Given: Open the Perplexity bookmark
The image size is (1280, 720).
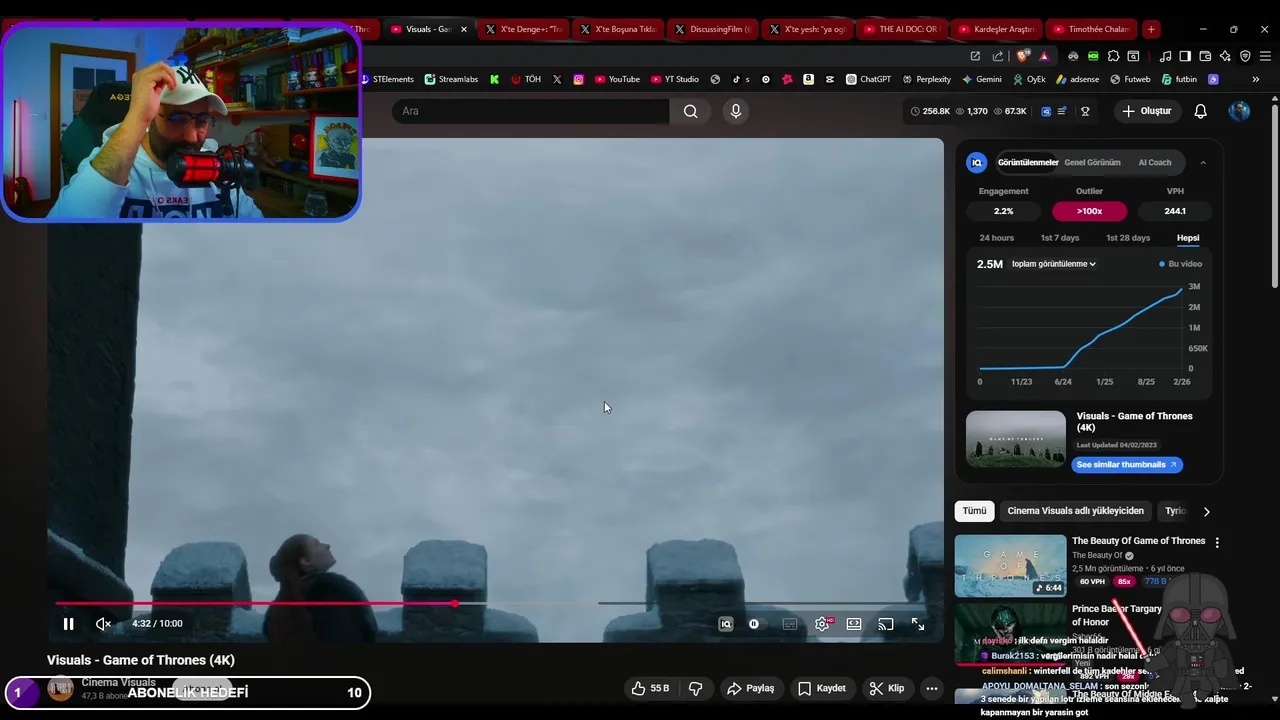Looking at the screenshot, I should (x=926, y=79).
